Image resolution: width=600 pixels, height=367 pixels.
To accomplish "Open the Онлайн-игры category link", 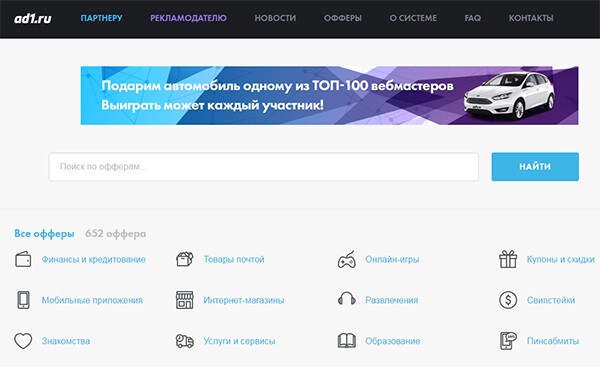I will point(392,259).
